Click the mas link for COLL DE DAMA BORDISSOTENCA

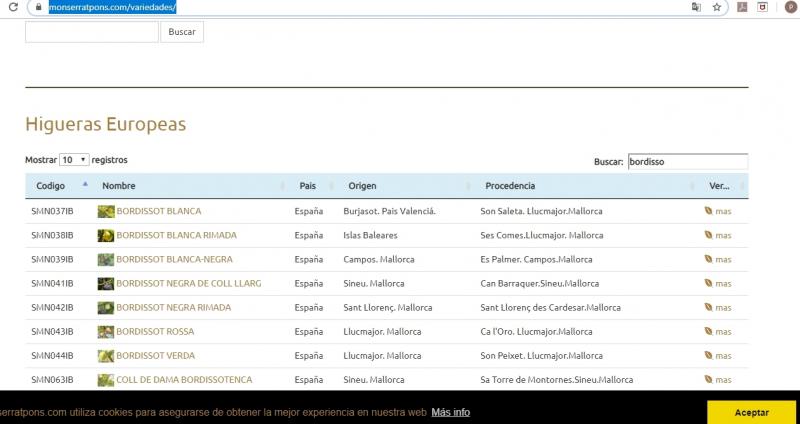click(x=722, y=380)
